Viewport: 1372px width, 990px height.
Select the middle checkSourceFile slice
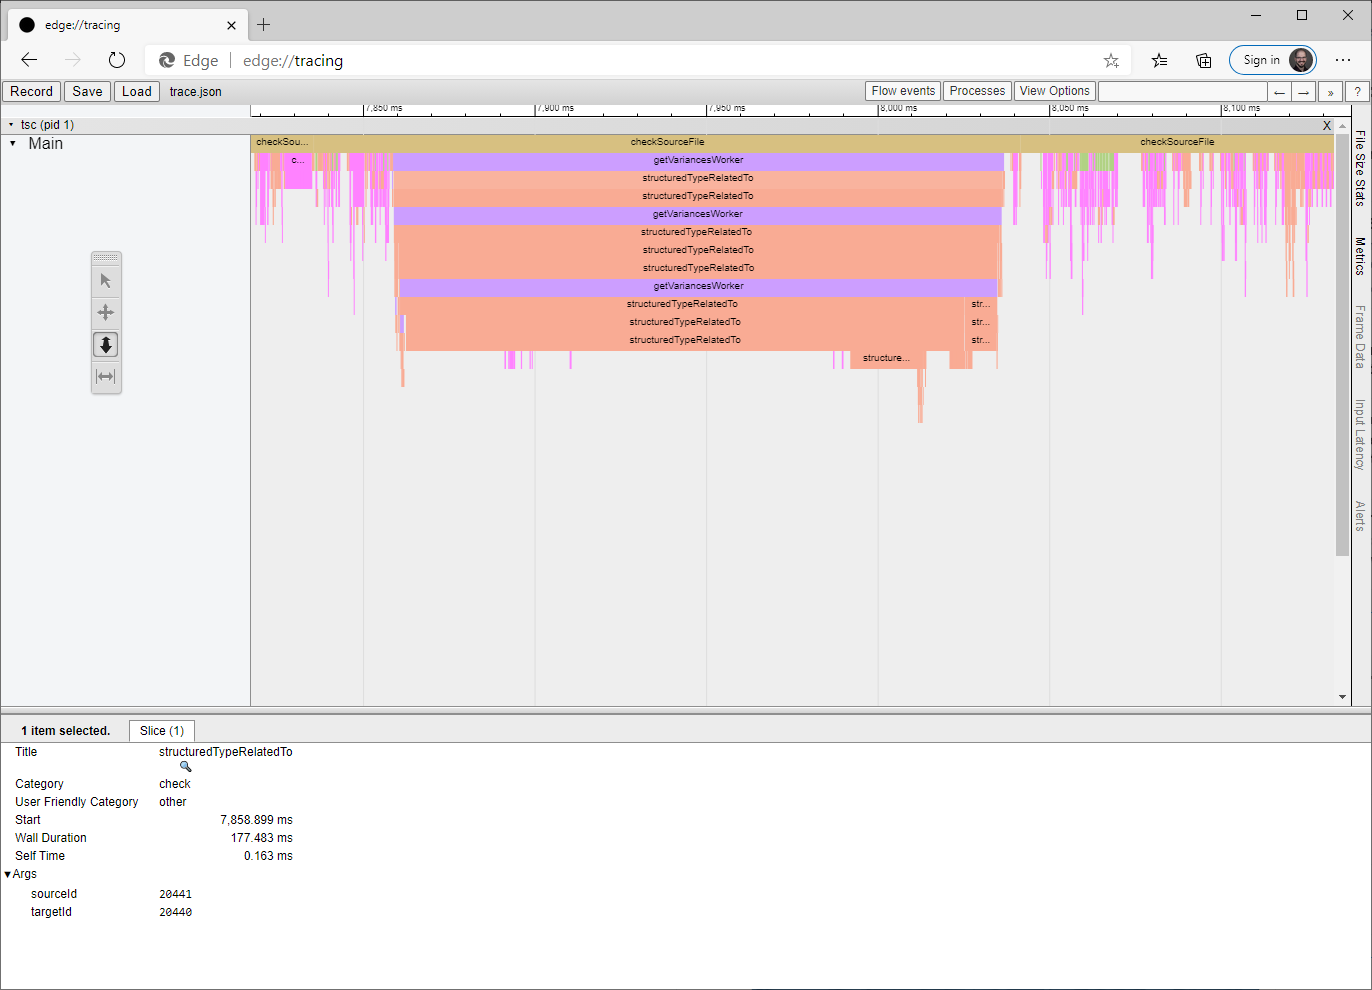[667, 142]
